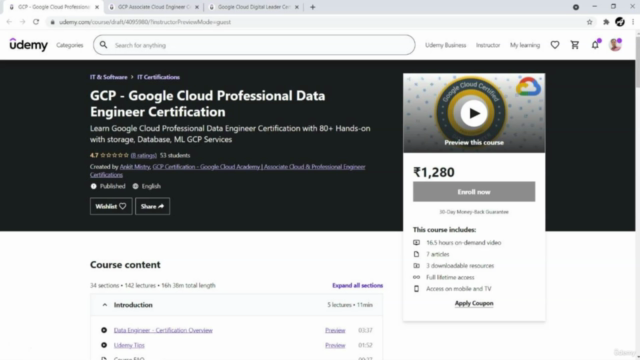Switch to the GCP Associate Cloud Engineer tab
The width and height of the screenshot is (640, 360).
(153, 7)
